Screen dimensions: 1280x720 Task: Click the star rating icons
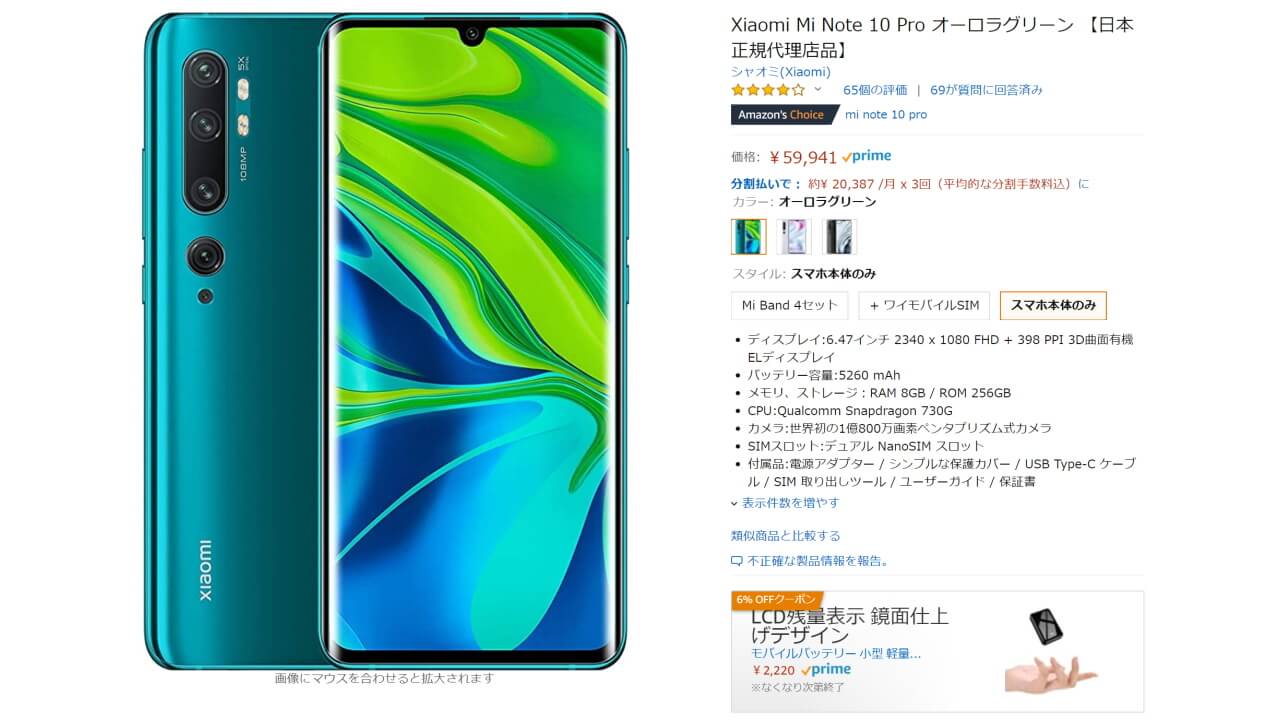768,90
